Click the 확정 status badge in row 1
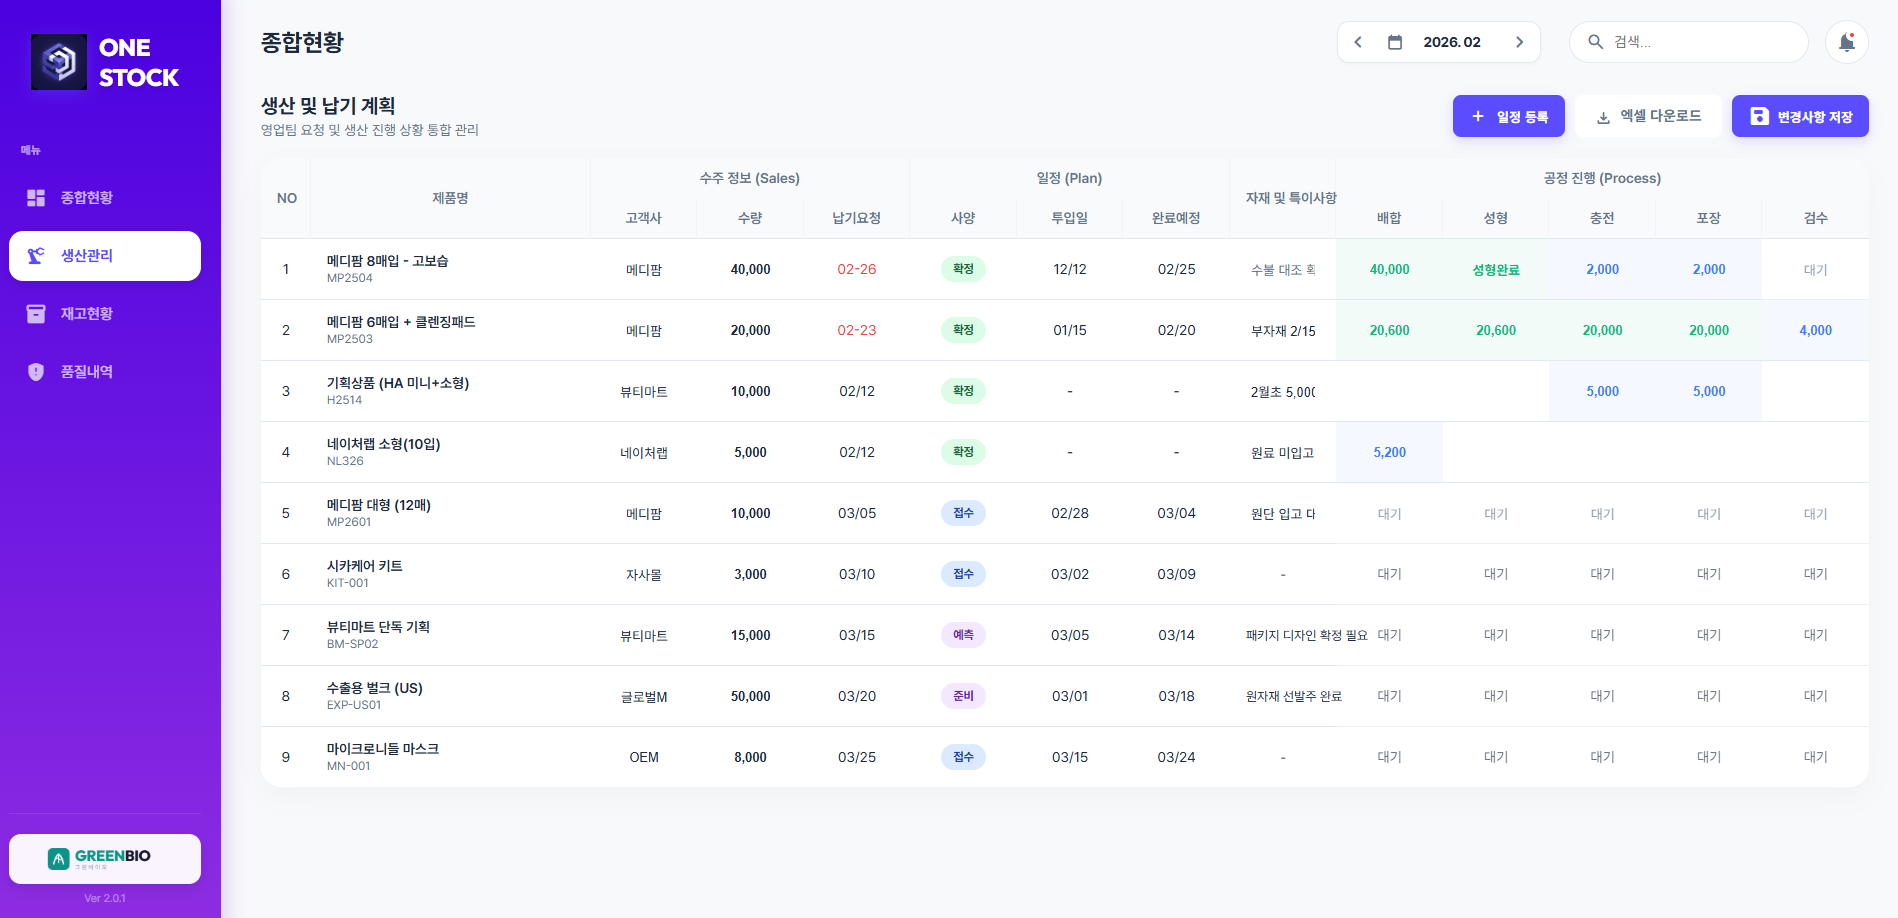The image size is (1898, 918). [x=963, y=269]
